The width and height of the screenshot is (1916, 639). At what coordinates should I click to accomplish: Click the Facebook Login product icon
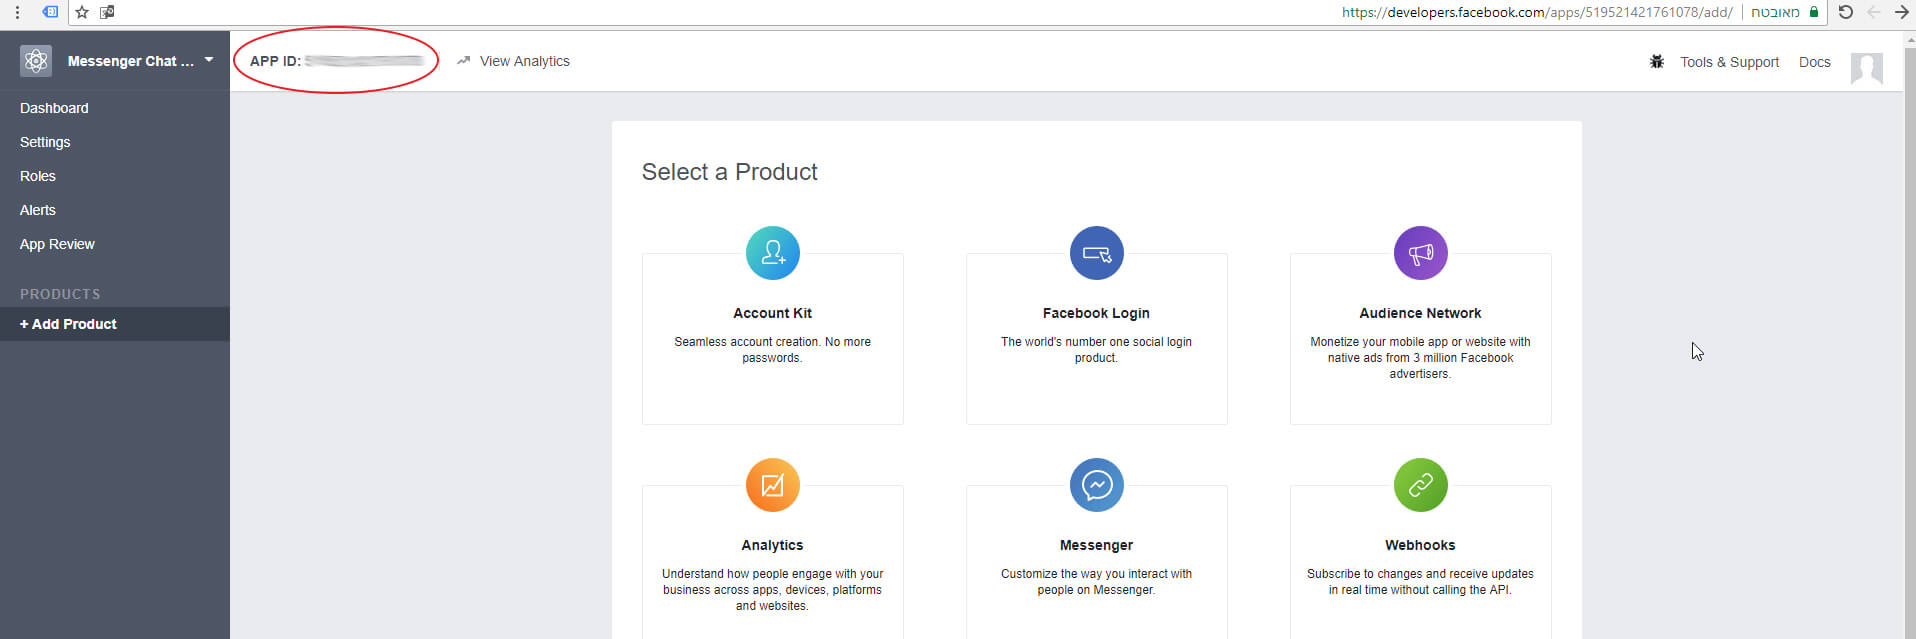pos(1096,253)
